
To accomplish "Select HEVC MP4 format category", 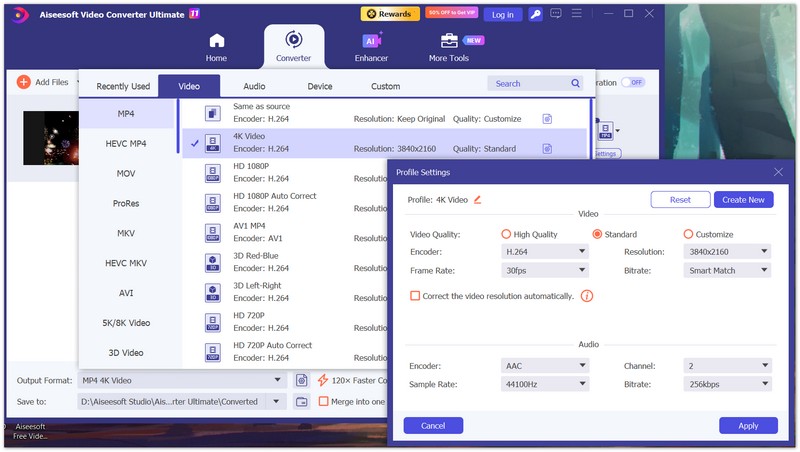I will click(x=126, y=144).
